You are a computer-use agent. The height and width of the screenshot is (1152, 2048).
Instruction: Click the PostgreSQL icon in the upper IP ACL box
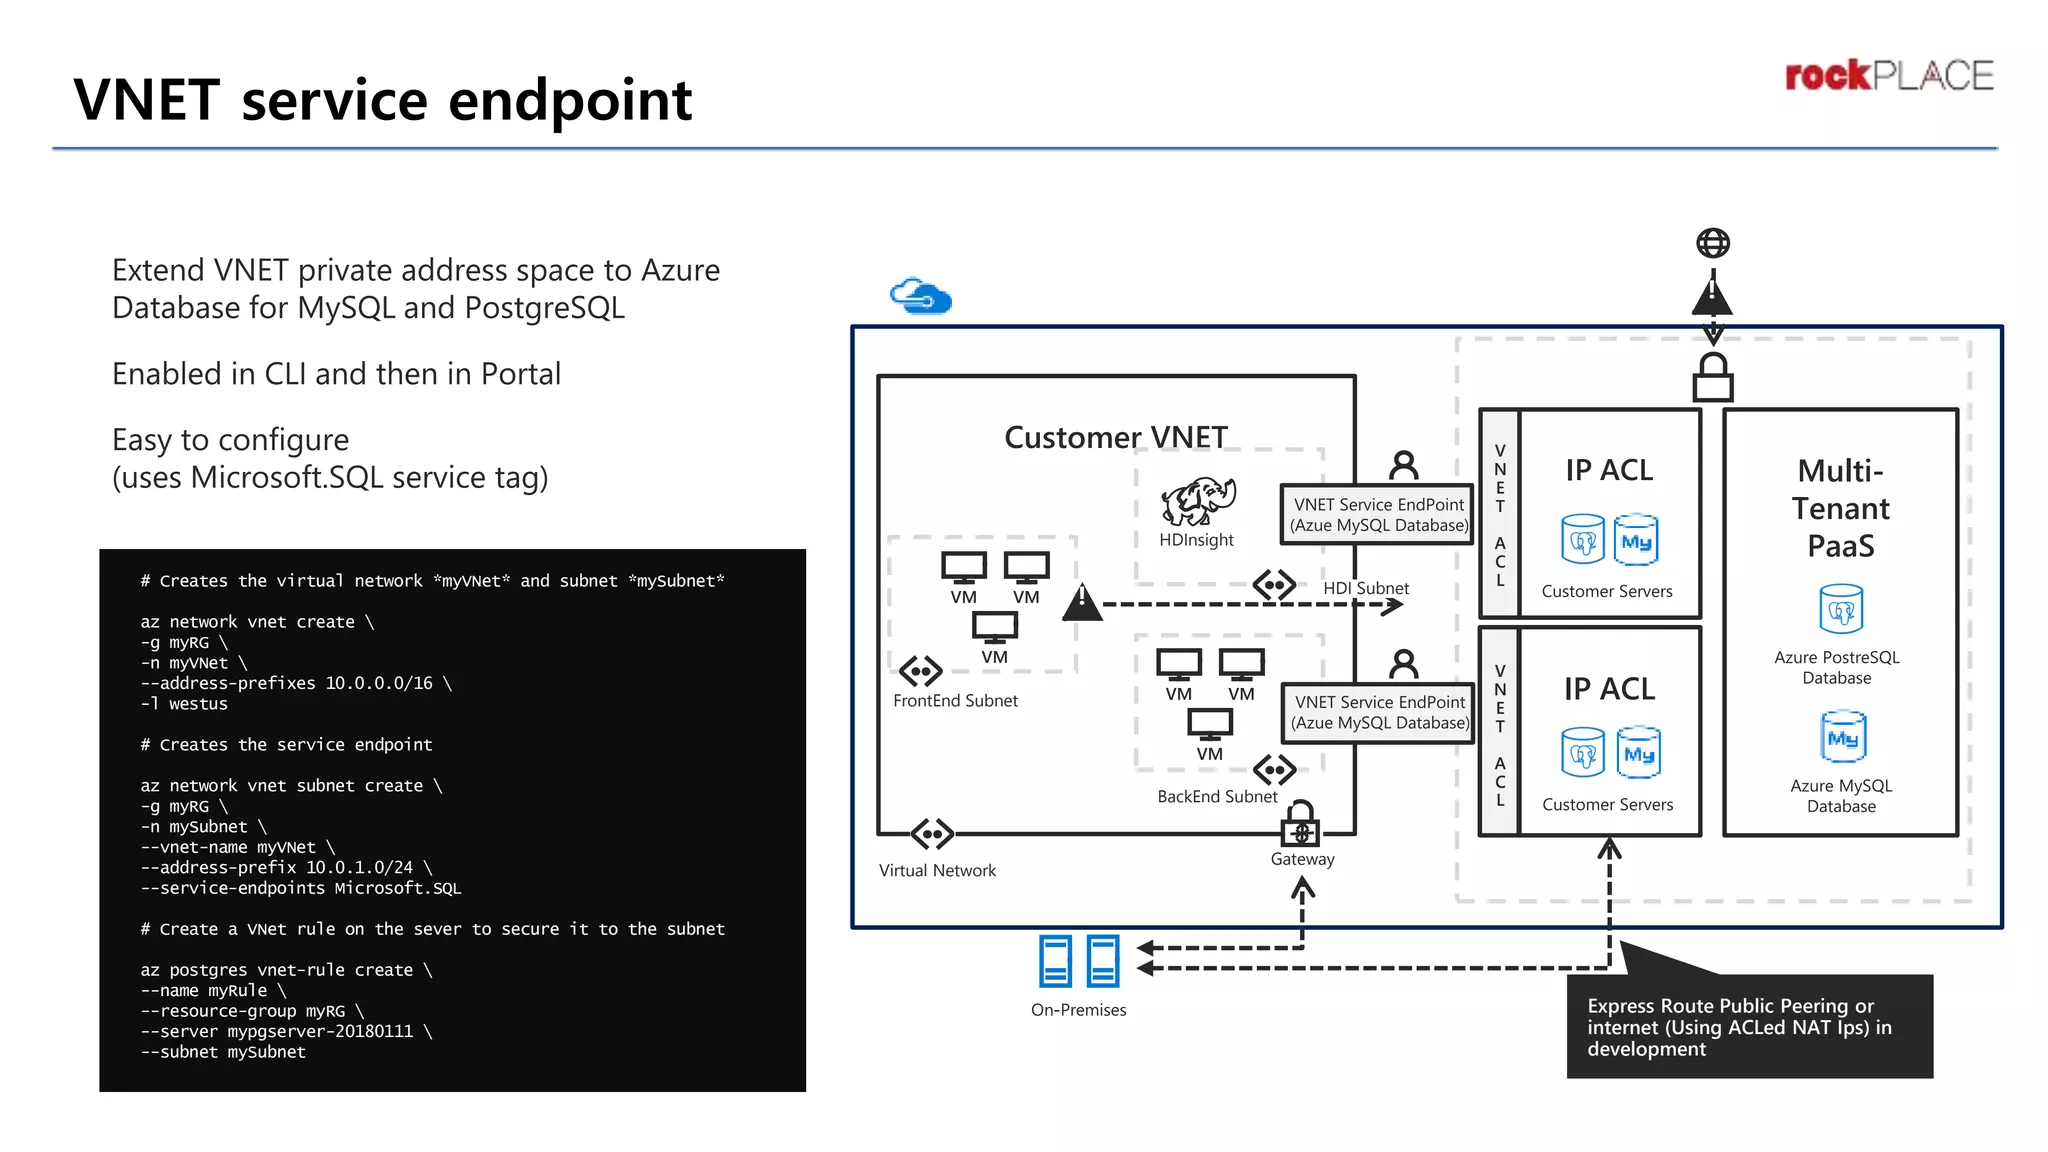tap(1583, 540)
